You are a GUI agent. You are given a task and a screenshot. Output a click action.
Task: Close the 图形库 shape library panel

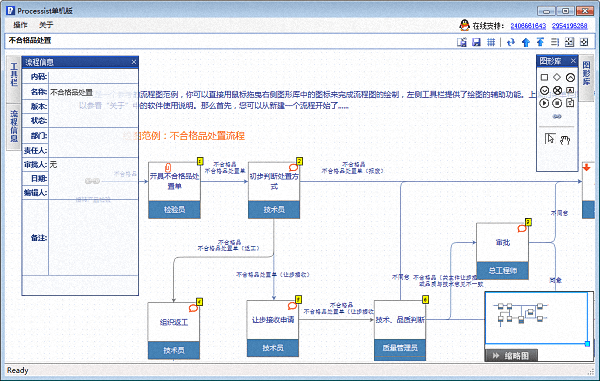pos(573,61)
